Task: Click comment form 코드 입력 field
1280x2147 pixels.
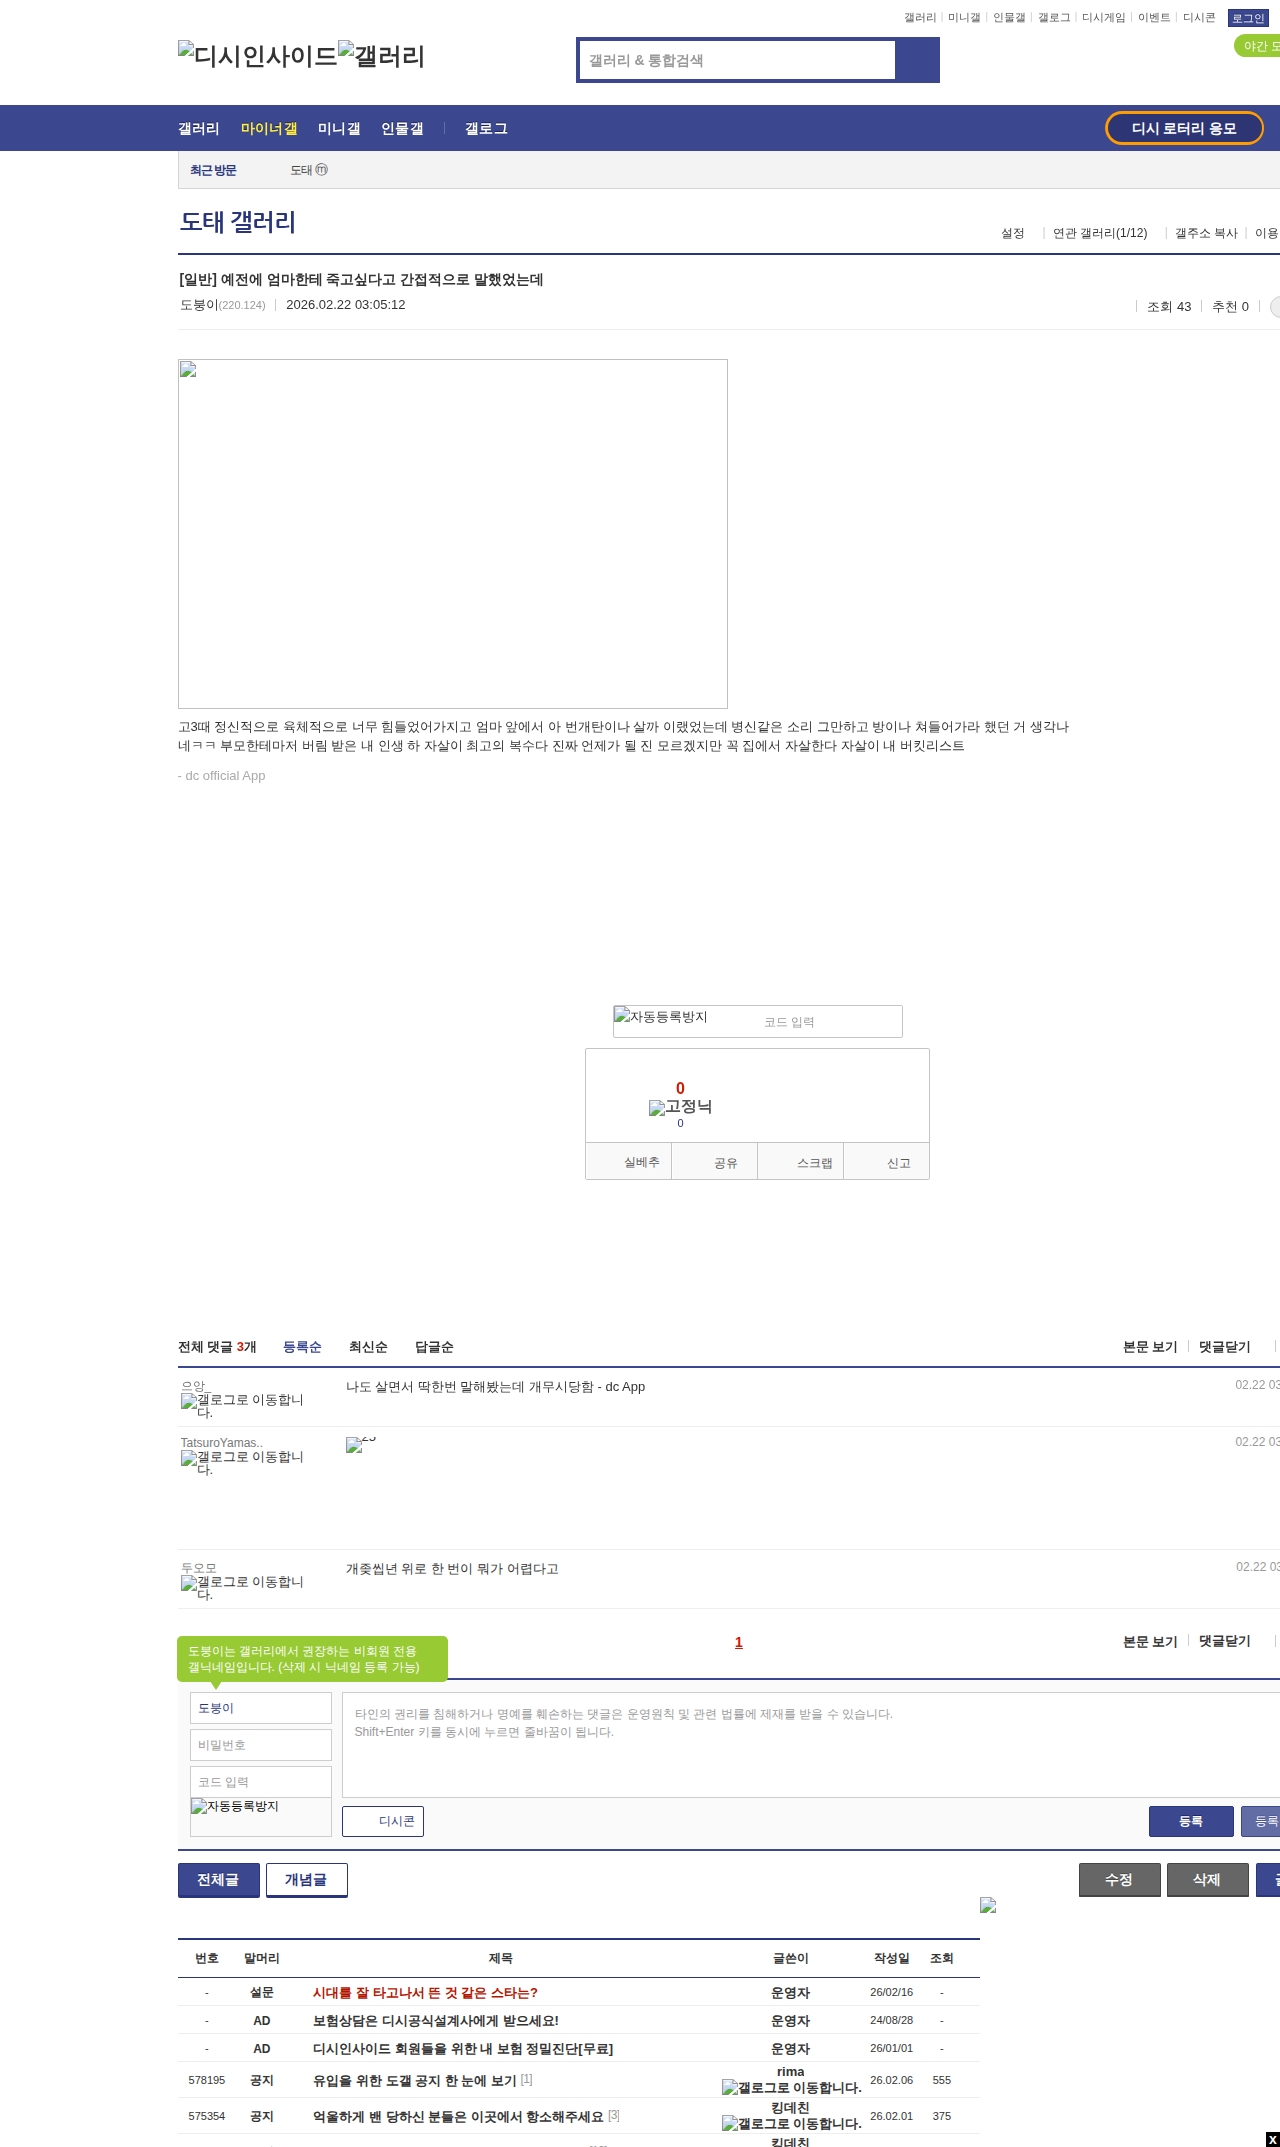Action: pyautogui.click(x=261, y=1782)
